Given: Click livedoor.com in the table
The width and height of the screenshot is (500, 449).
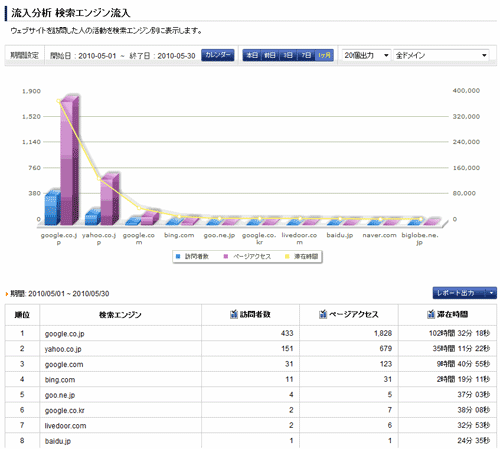Looking at the screenshot, I should pos(65,426).
